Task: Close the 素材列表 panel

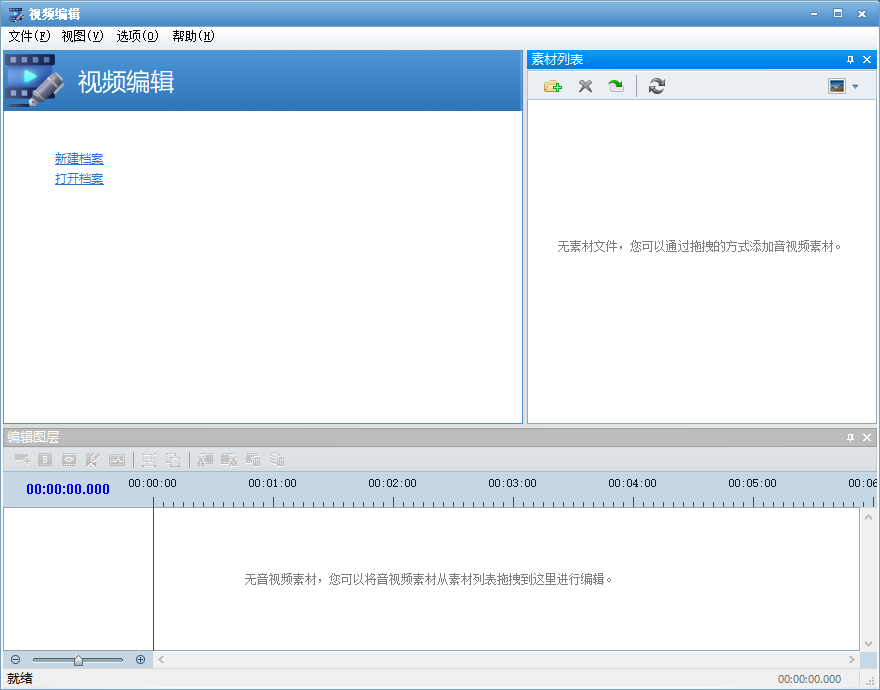Action: [867, 60]
